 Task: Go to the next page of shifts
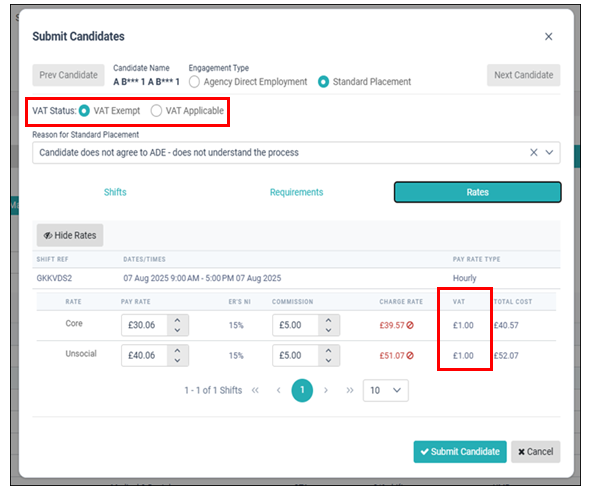(x=326, y=390)
